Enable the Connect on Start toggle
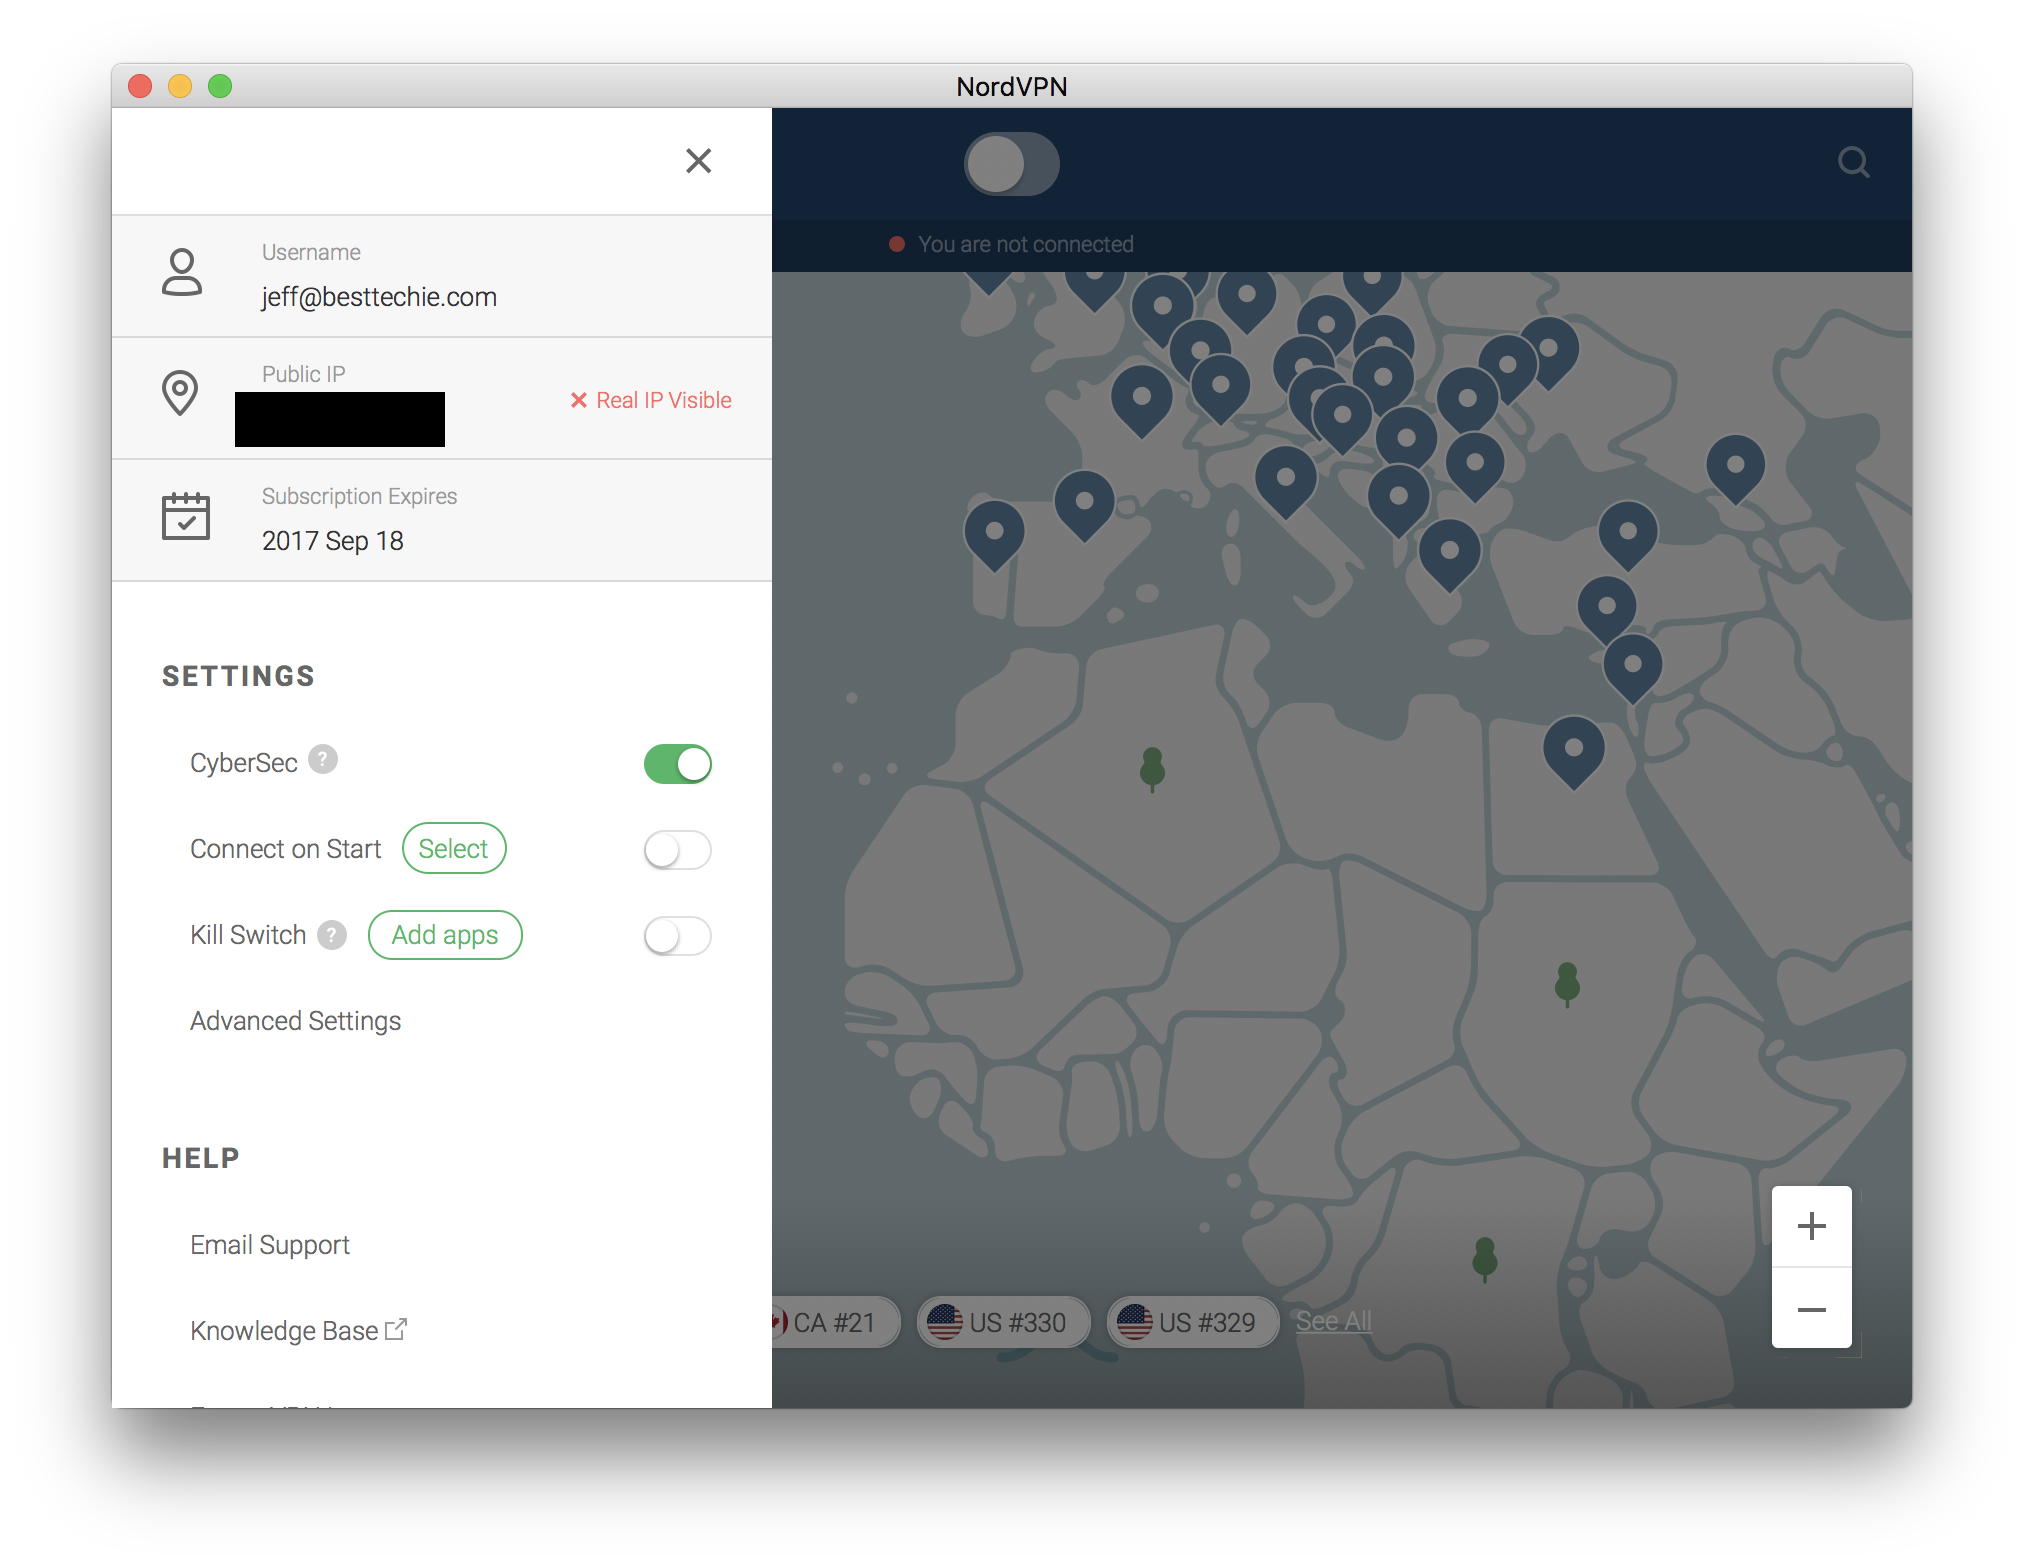 [x=677, y=850]
